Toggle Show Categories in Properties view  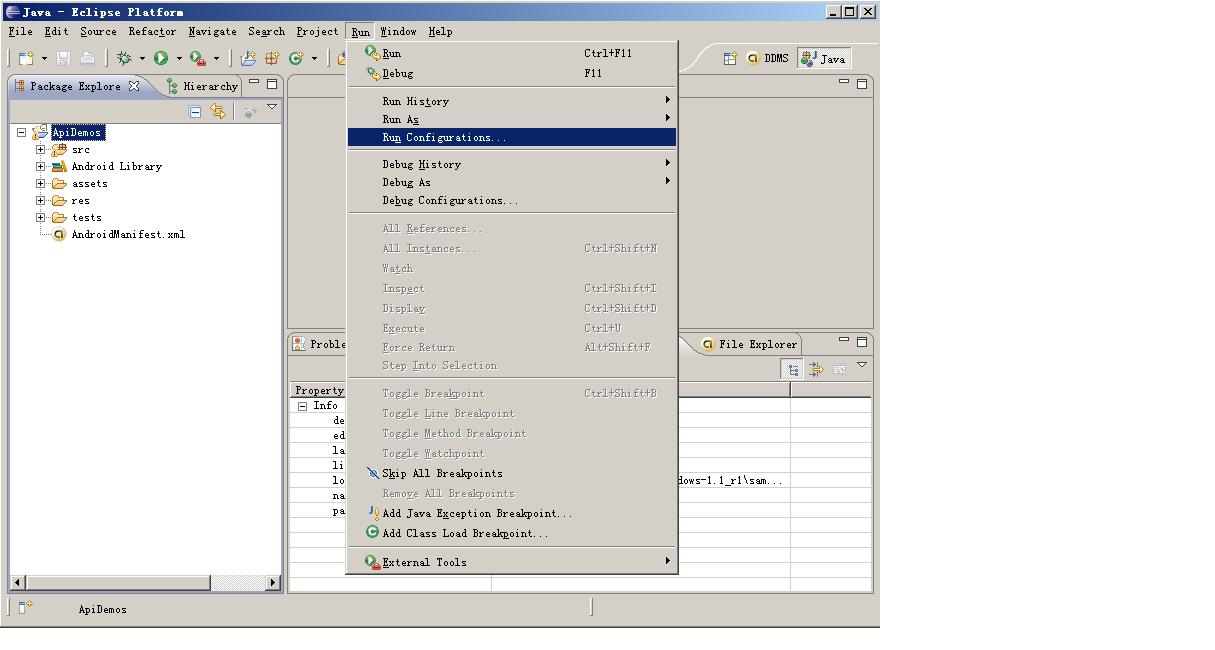[x=793, y=370]
